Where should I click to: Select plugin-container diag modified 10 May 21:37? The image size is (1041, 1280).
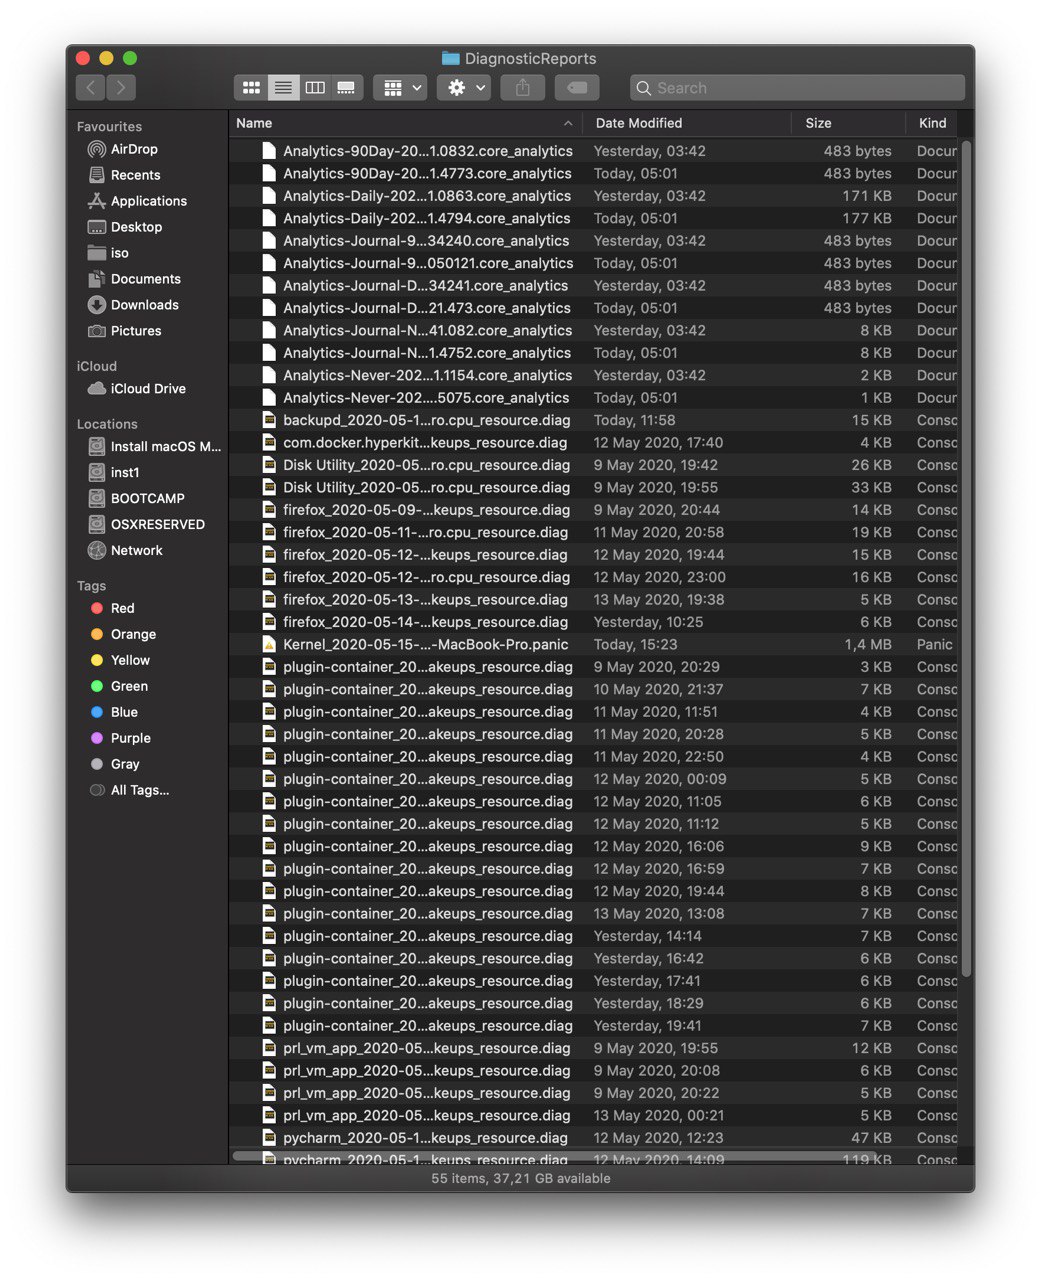tap(594, 690)
